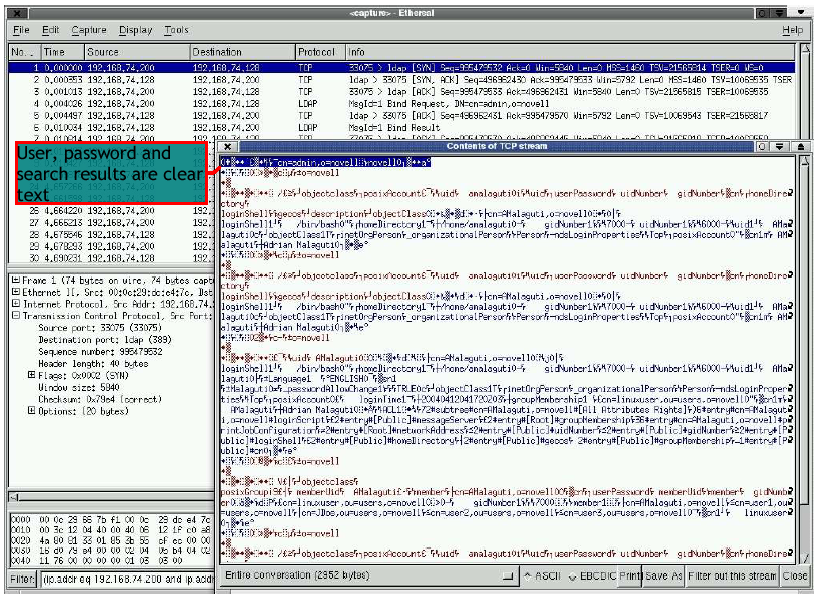Click the hex dump row starting with 0000
814x596 pixels.
click(x=112, y=519)
